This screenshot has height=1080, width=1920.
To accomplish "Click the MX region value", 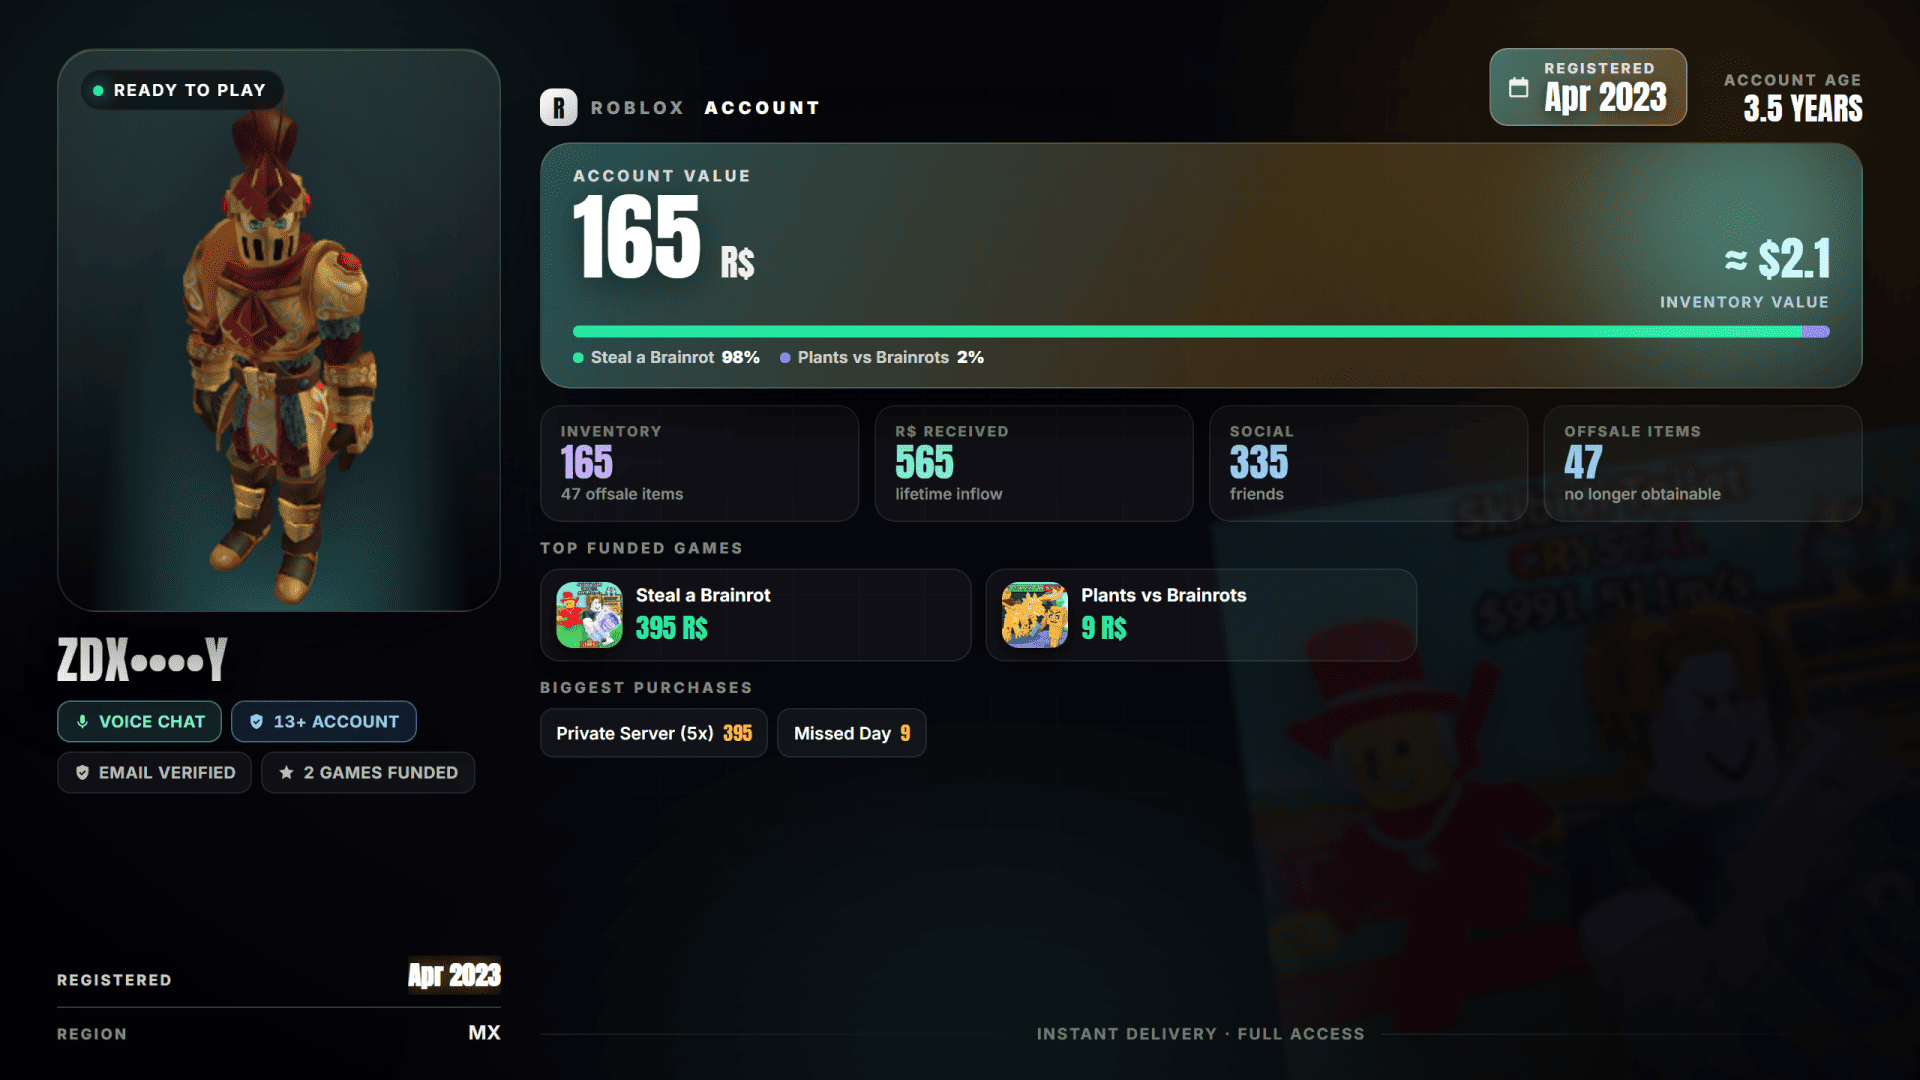I will (x=484, y=1032).
